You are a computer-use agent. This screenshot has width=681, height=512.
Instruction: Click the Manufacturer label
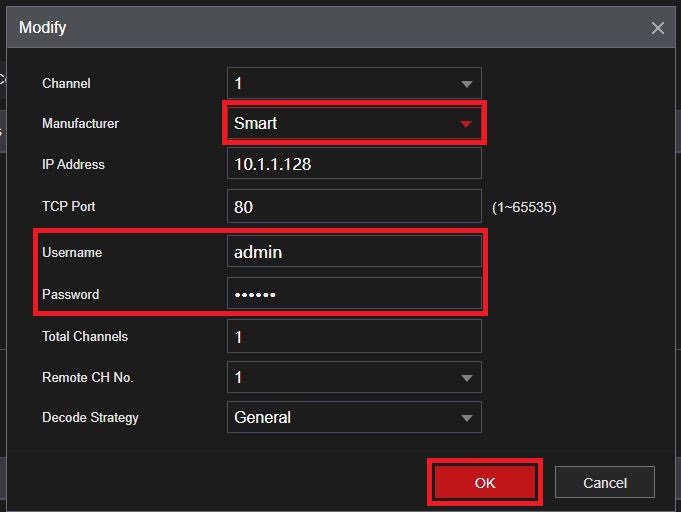click(x=80, y=124)
